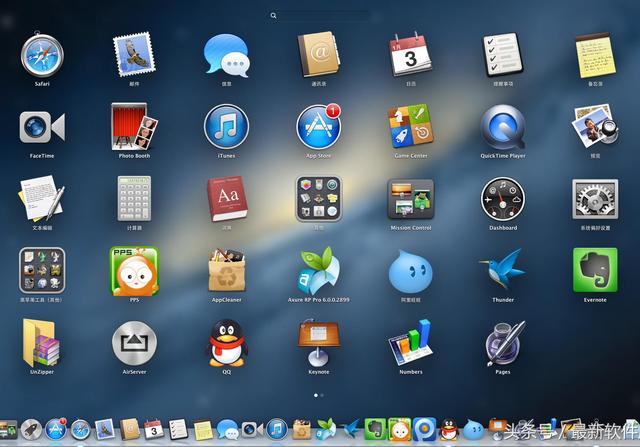This screenshot has height=447, width=640.
Task: Launch Axure RP Pro 6.0.0.2899
Action: click(x=319, y=270)
